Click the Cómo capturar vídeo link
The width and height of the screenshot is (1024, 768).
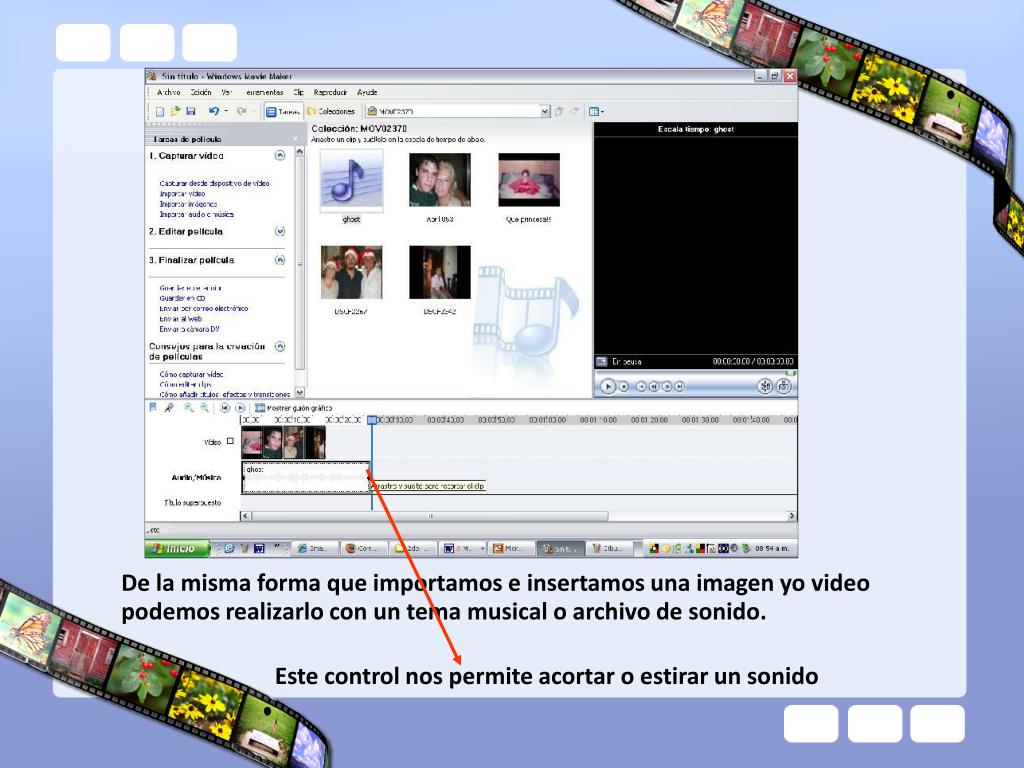[x=191, y=374]
